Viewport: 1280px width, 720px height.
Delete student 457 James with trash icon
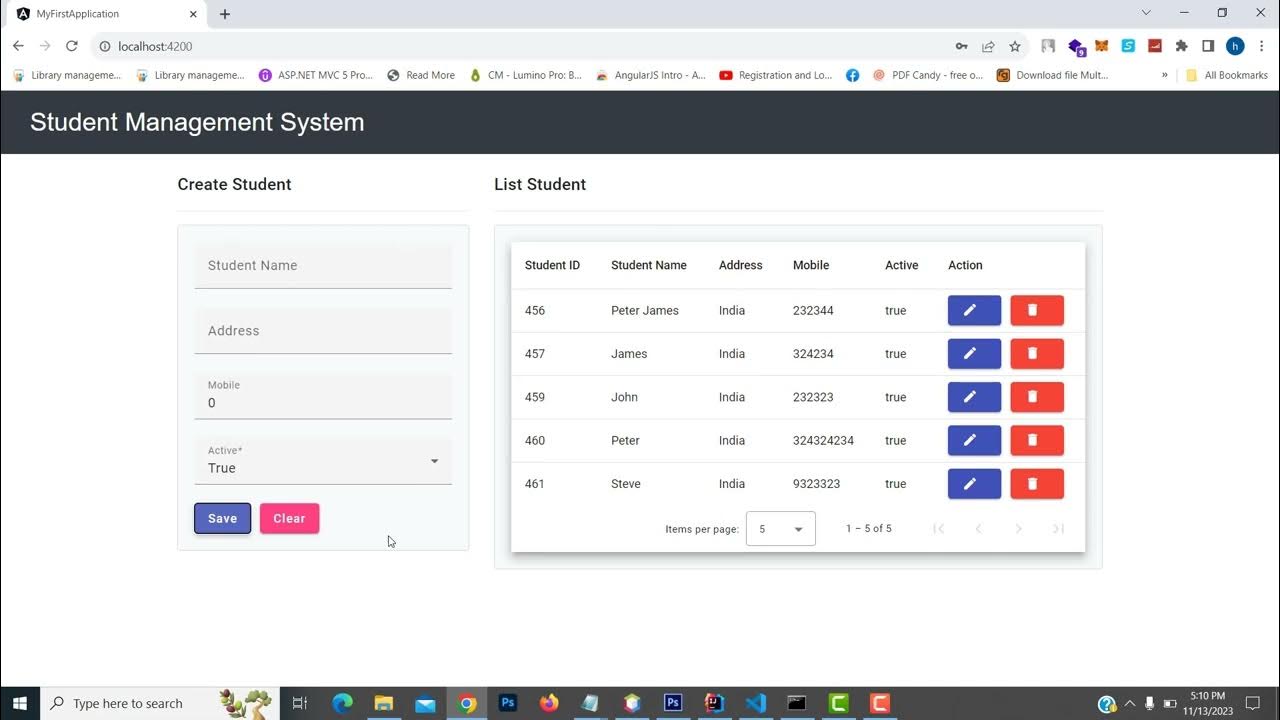(1037, 354)
